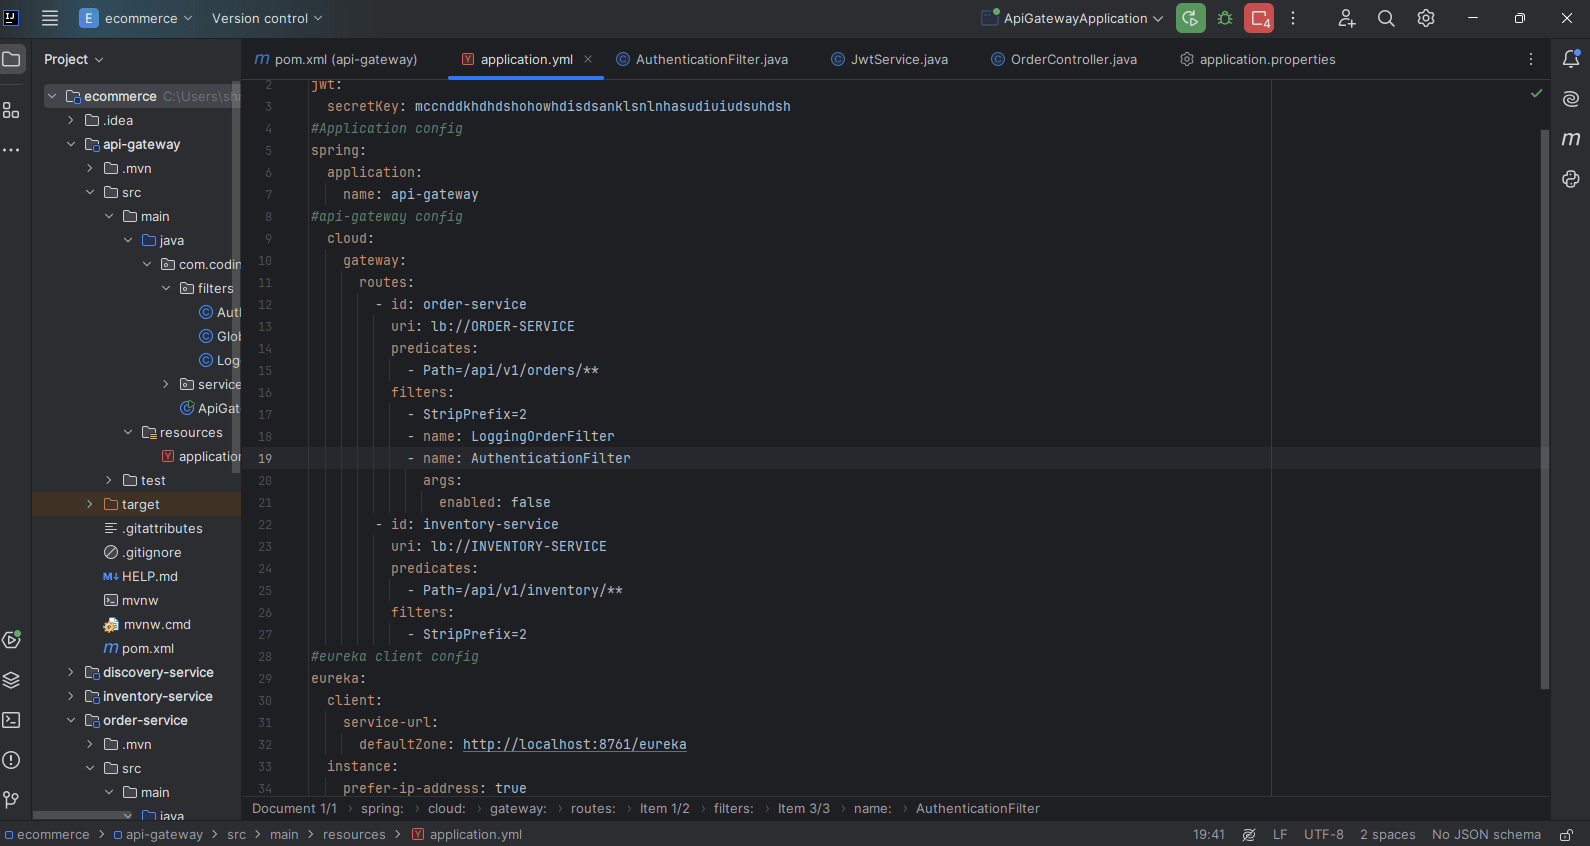Open more run actions menu

coord(1293,18)
